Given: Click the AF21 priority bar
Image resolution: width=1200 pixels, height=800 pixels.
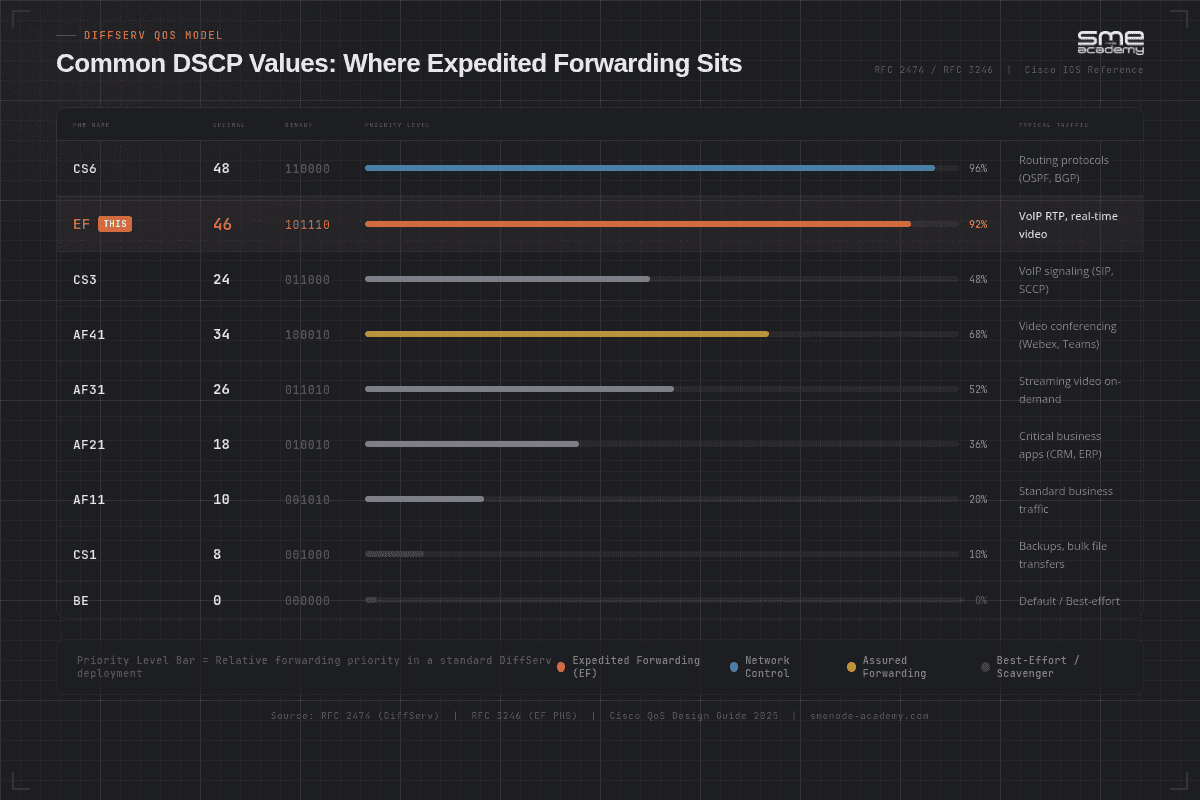Looking at the screenshot, I should point(472,444).
